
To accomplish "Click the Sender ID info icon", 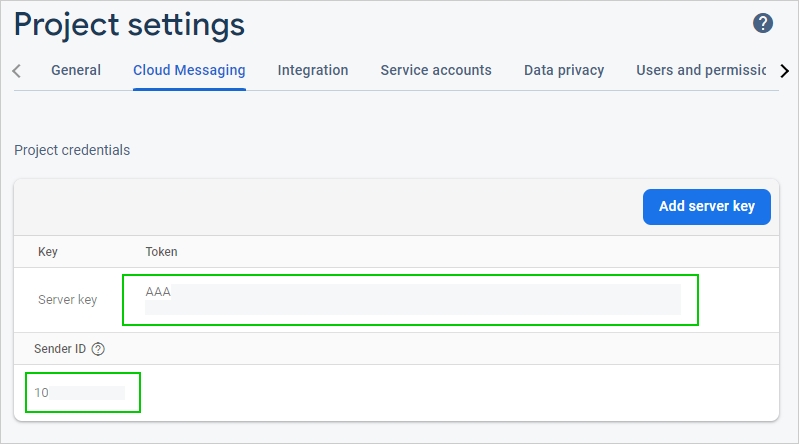I will point(98,349).
